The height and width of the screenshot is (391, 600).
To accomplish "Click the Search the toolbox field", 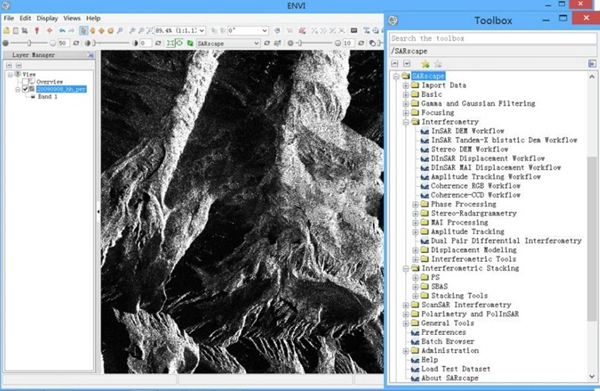I will point(493,38).
